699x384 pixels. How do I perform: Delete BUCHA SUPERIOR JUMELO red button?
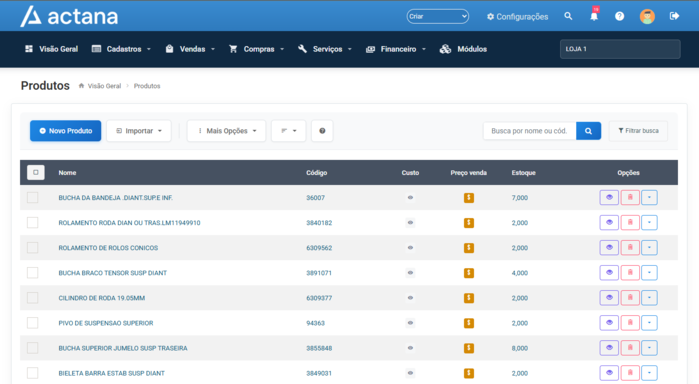[x=630, y=348]
